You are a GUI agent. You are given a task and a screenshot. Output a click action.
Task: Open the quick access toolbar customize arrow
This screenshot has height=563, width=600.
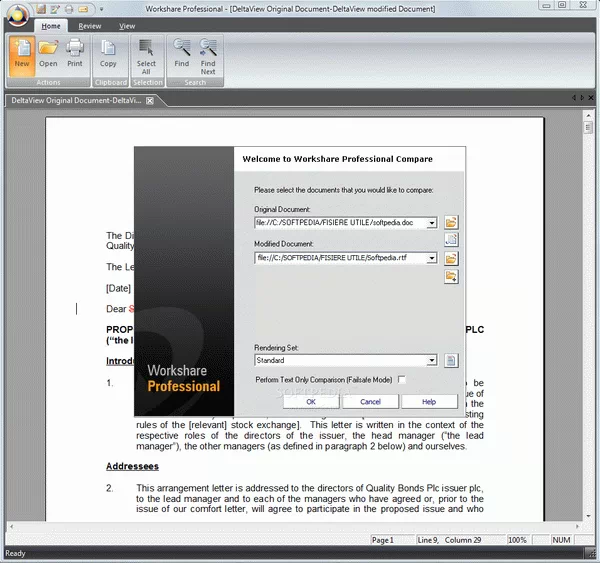101,9
